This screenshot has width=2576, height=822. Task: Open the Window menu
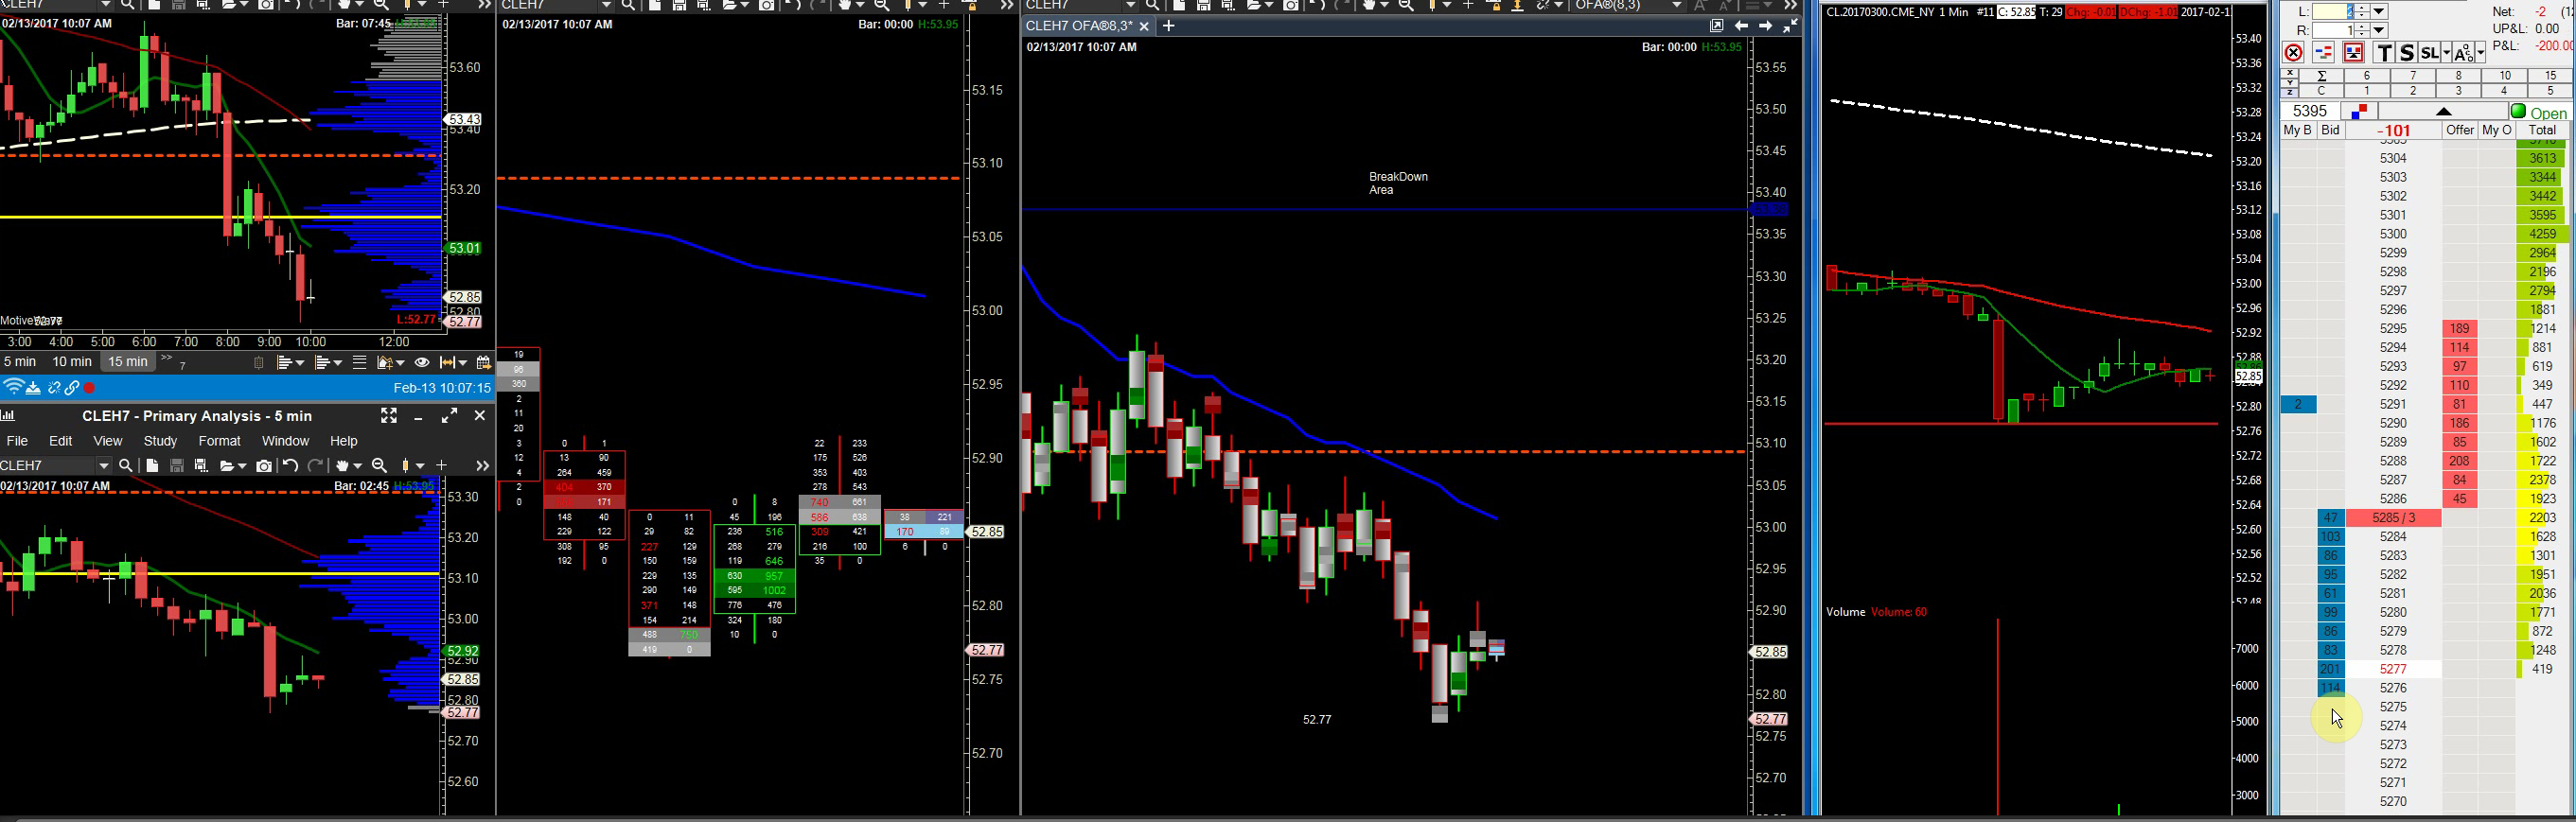pos(285,441)
